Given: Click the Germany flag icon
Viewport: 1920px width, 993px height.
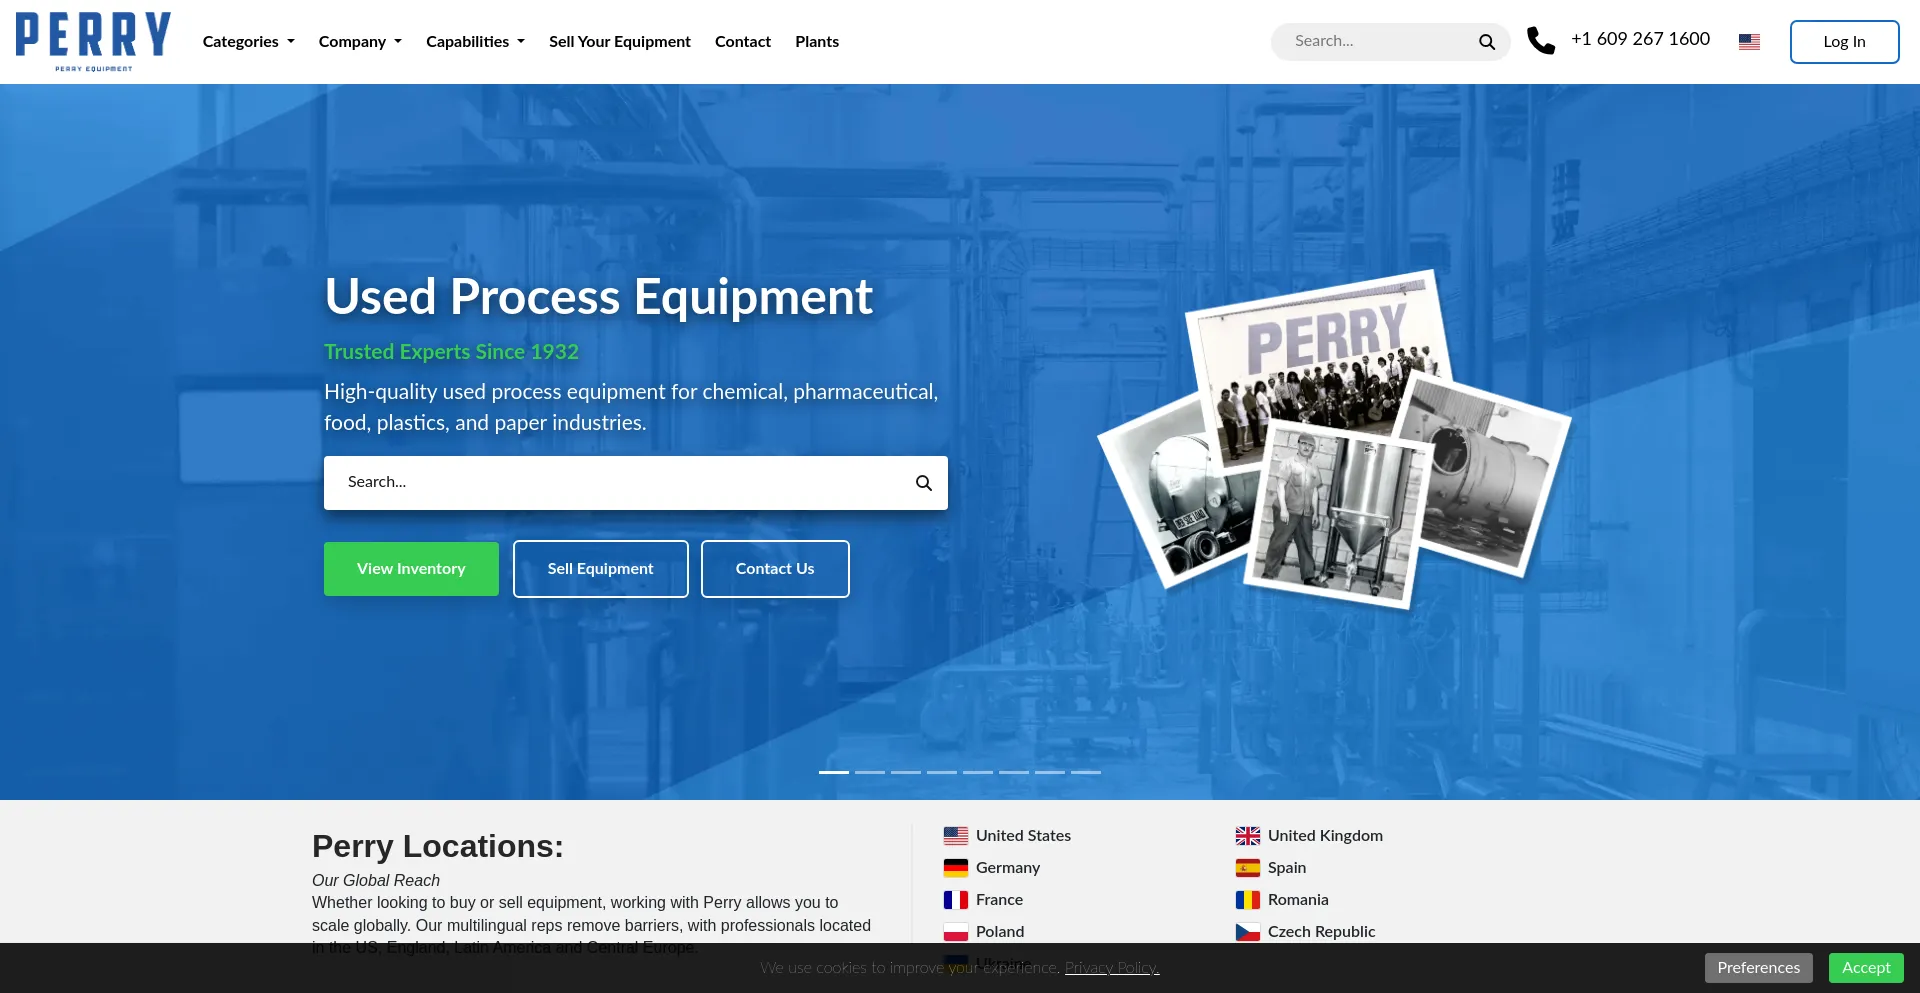Looking at the screenshot, I should click(x=956, y=868).
